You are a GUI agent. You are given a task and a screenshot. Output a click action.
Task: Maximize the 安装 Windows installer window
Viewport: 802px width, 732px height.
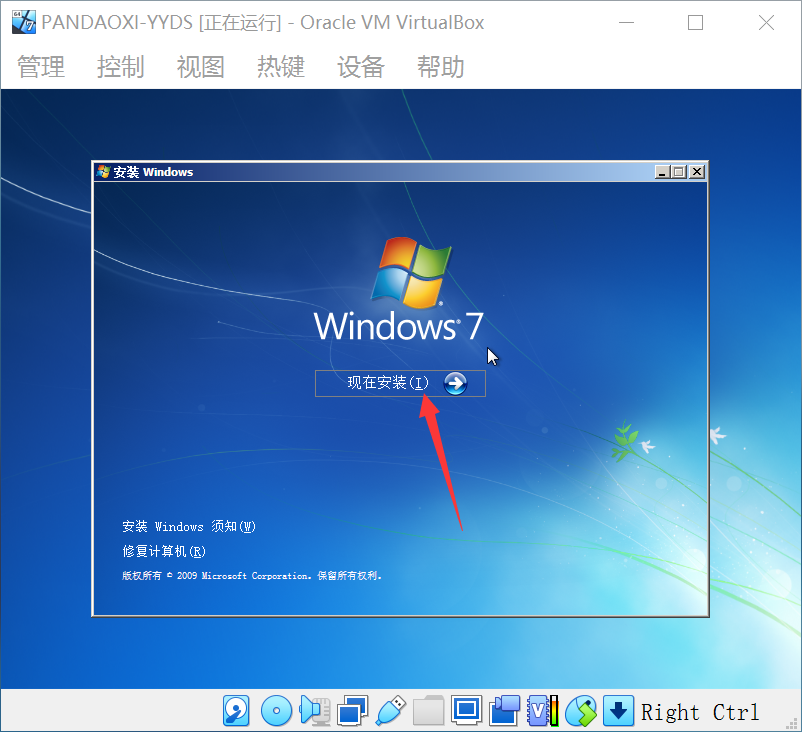[x=679, y=172]
